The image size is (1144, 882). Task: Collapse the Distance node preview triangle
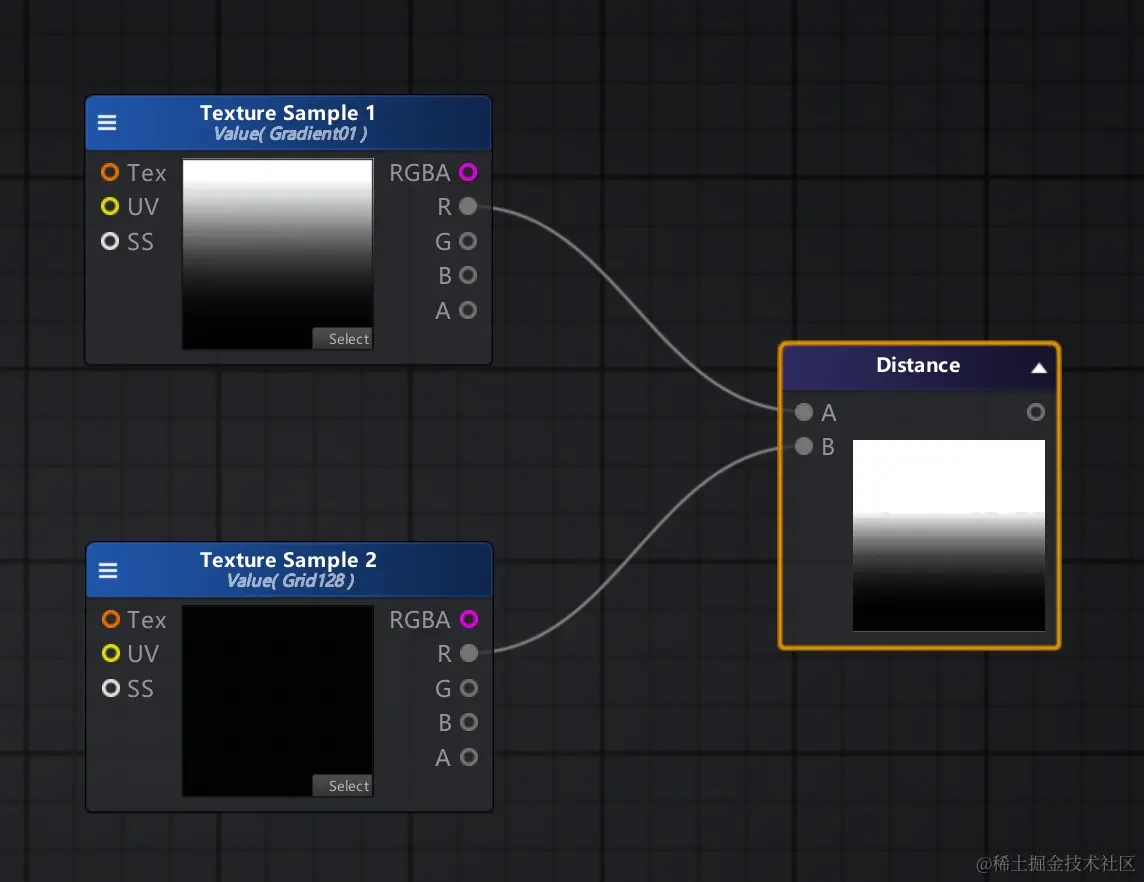[1039, 368]
